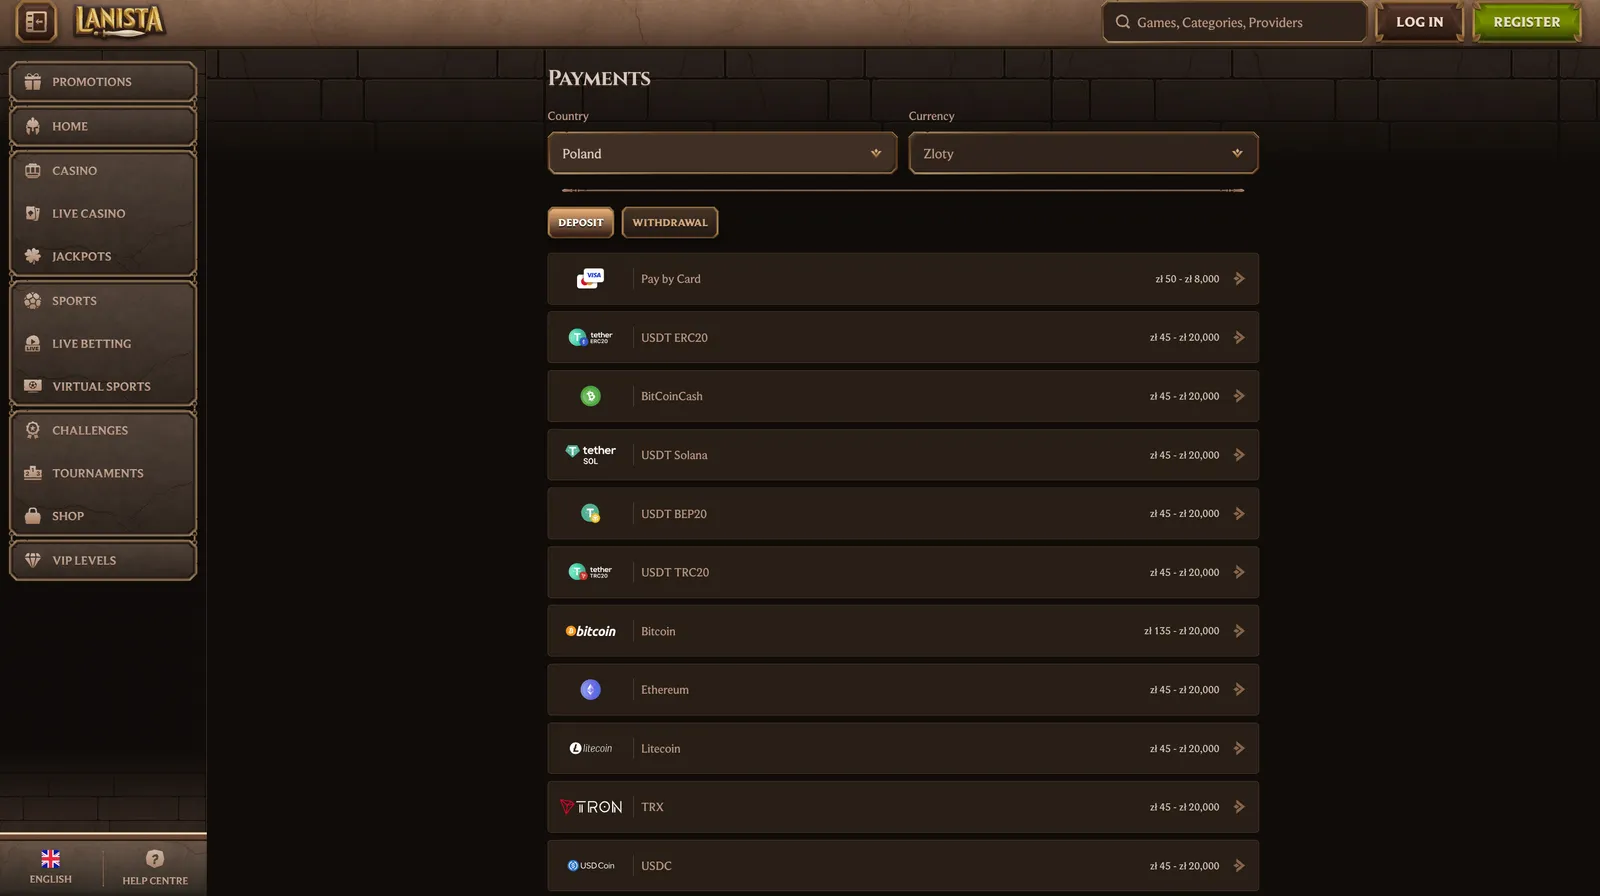Open the Poland country dropdown

point(722,153)
